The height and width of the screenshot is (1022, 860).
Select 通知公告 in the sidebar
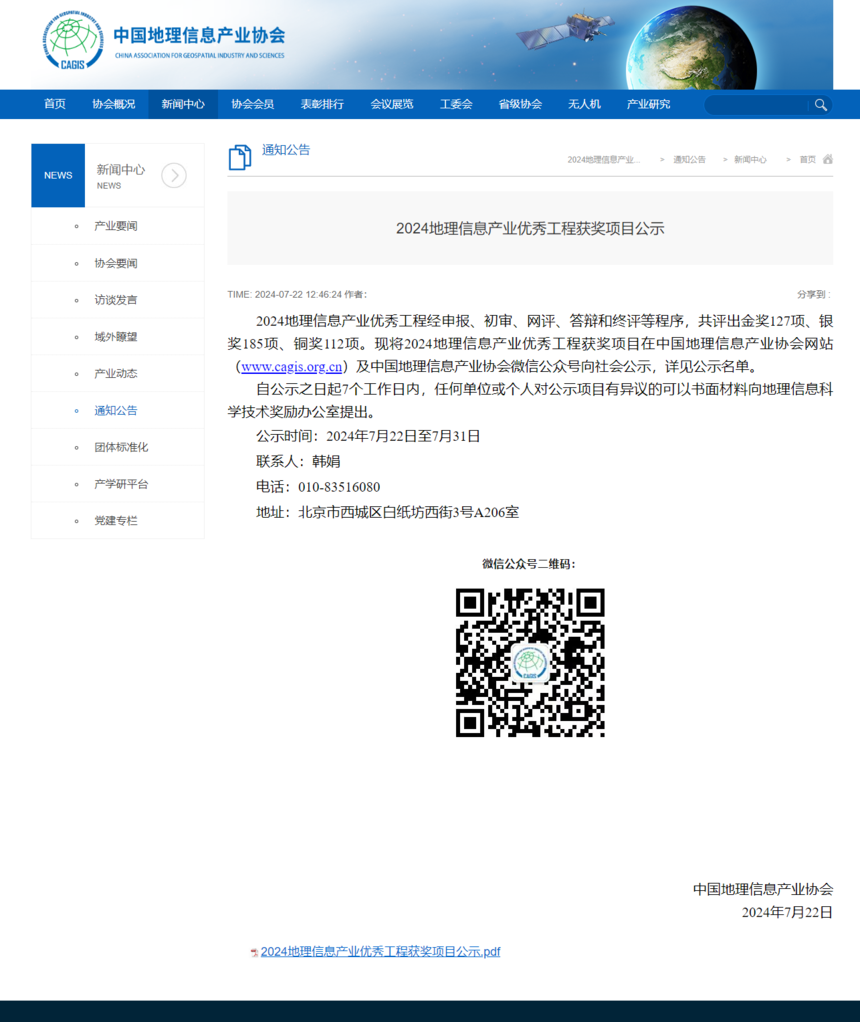click(x=116, y=411)
